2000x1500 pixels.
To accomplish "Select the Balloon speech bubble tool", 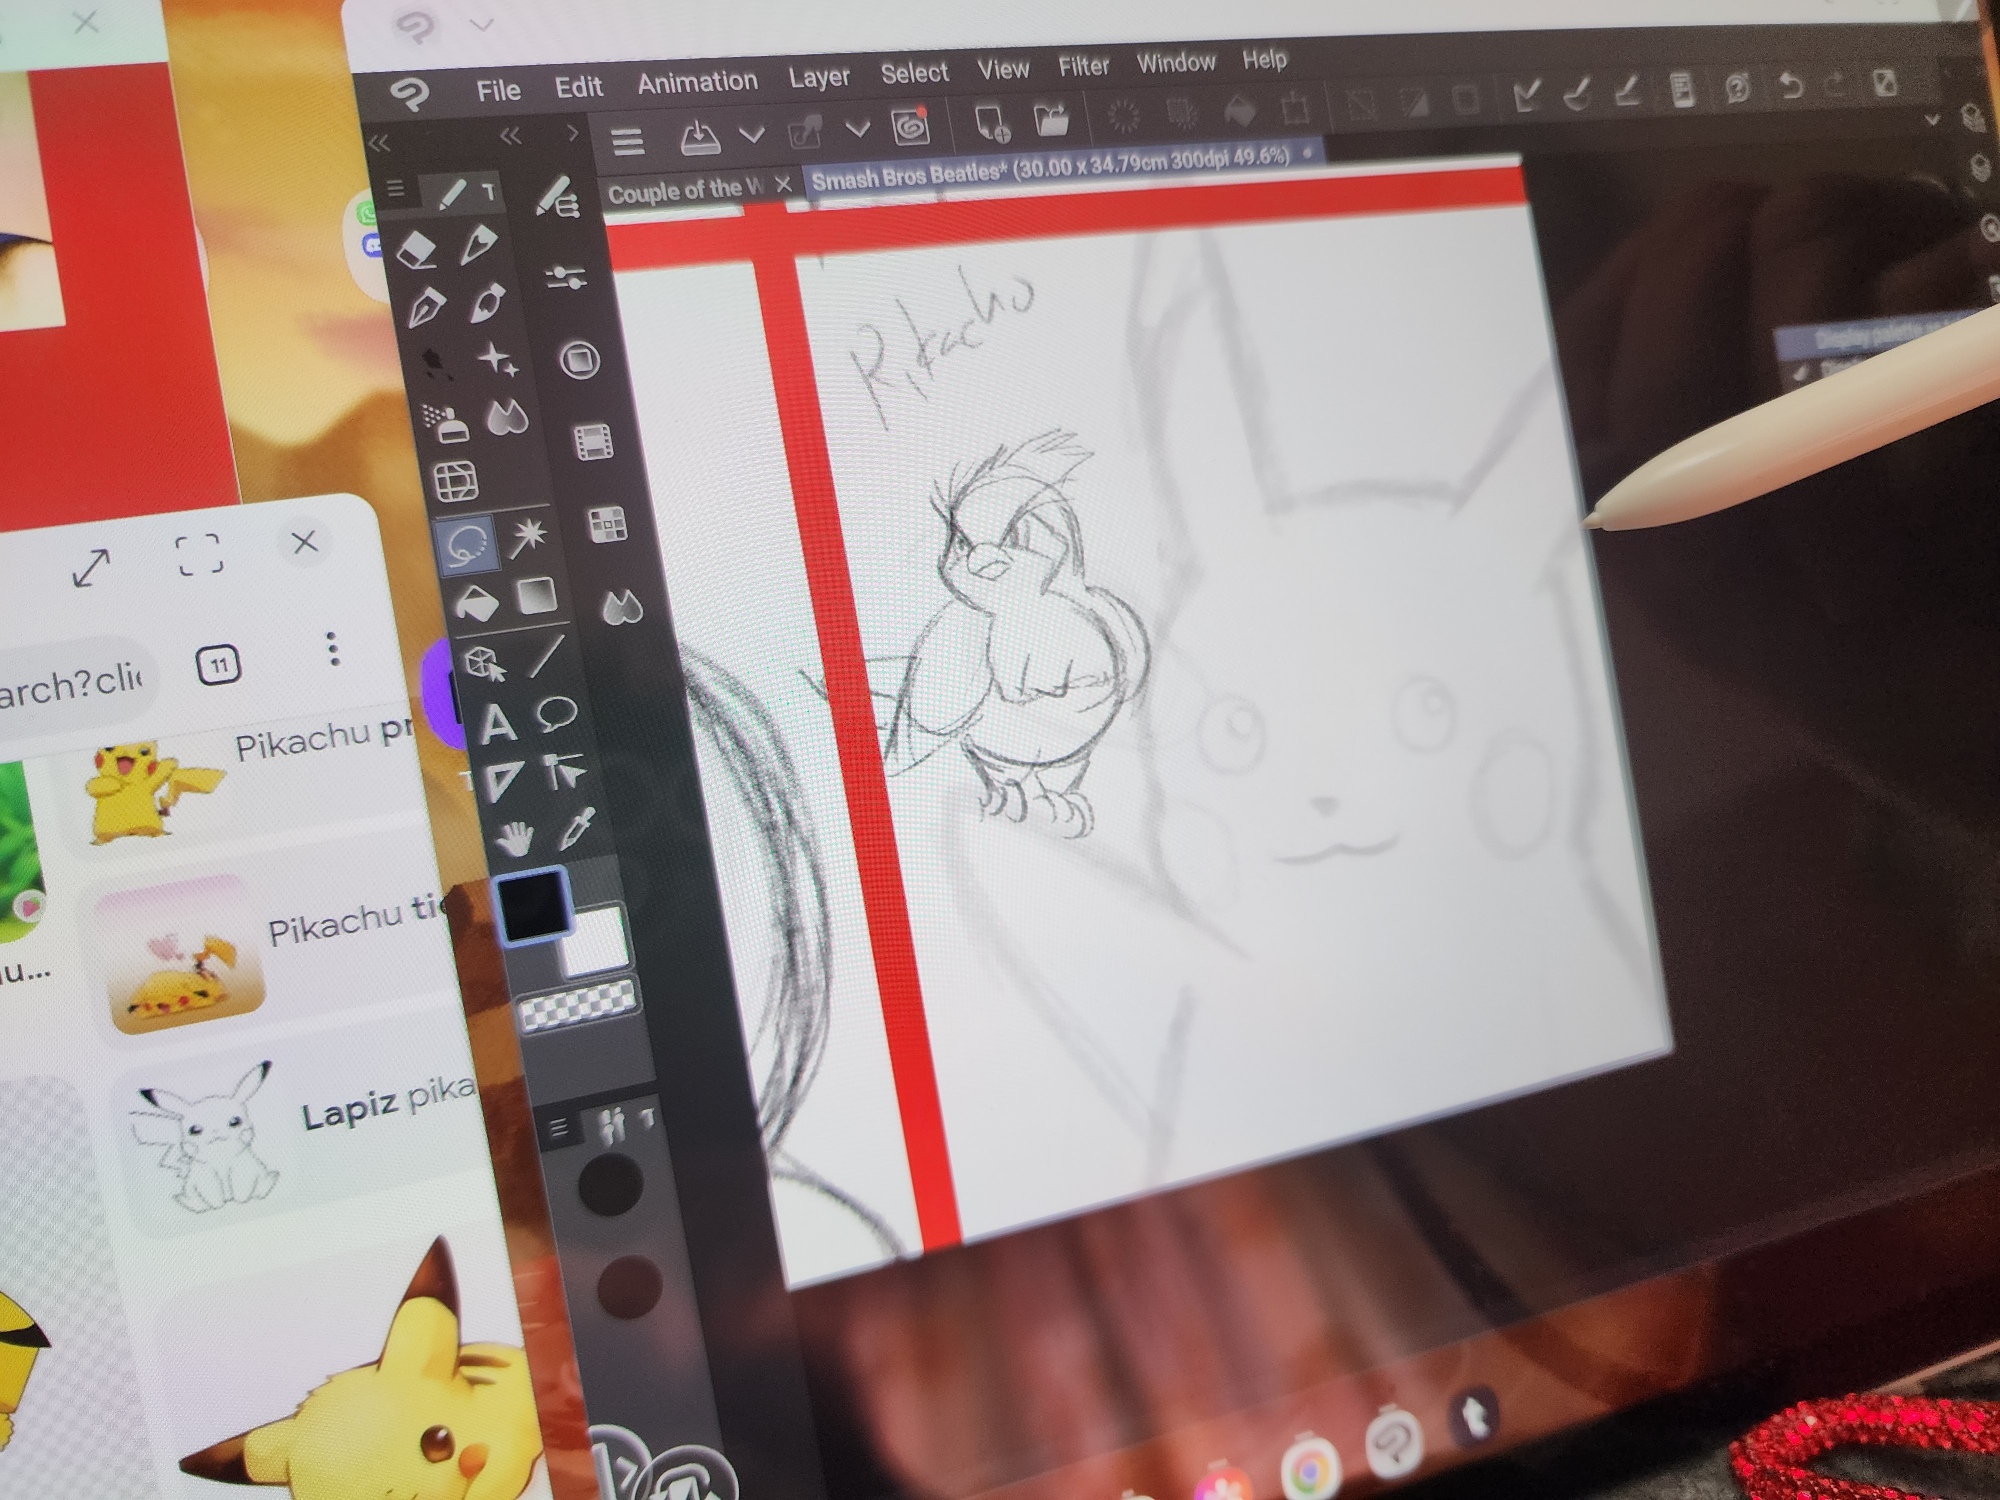I will point(556,713).
